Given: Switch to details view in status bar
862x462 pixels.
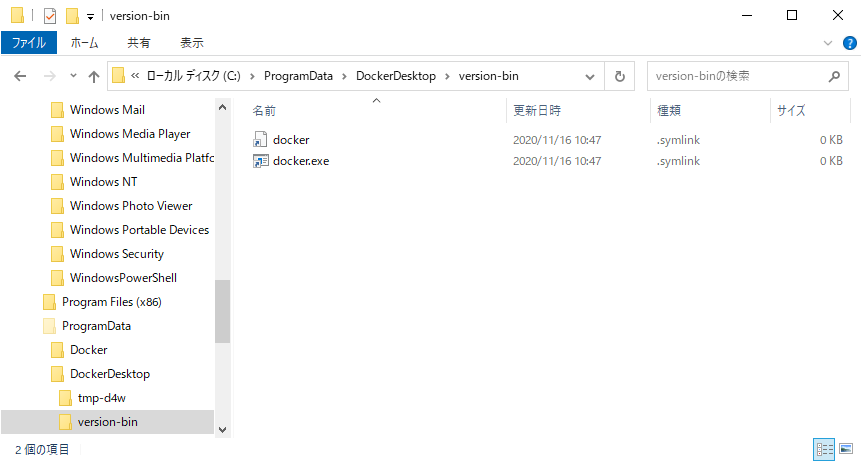Looking at the screenshot, I should click(x=824, y=449).
